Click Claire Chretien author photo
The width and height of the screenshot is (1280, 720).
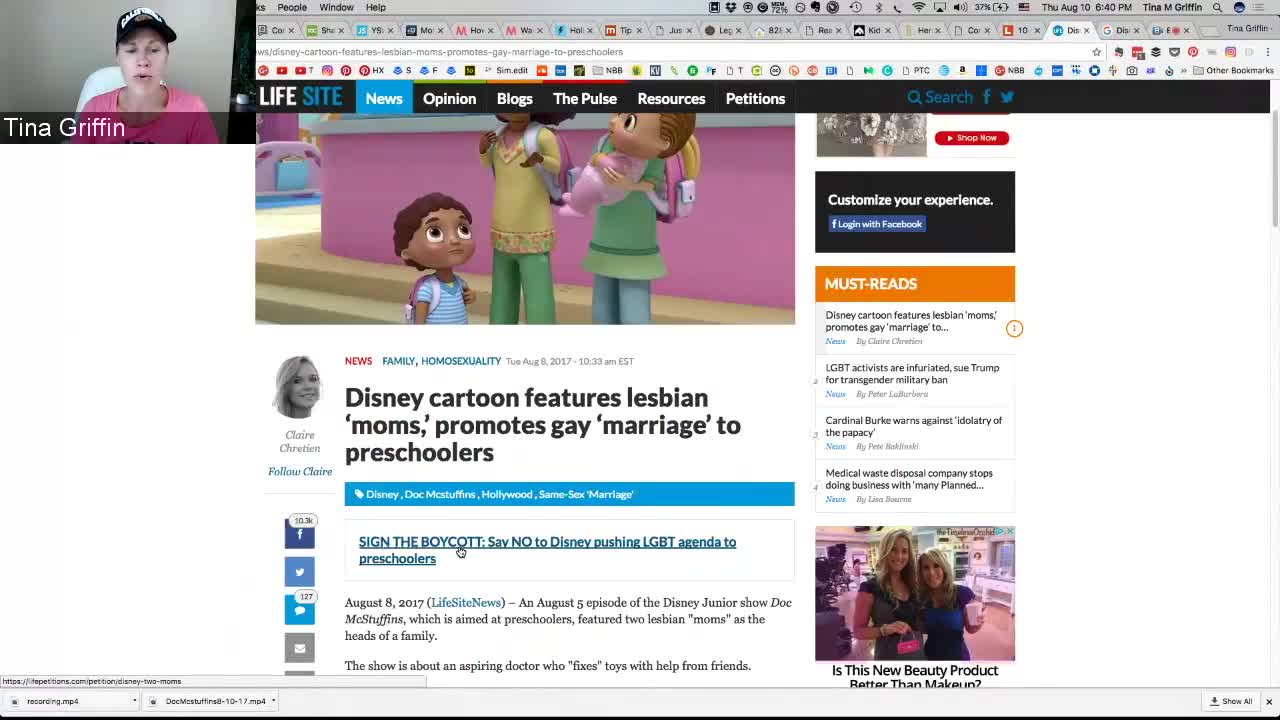pos(298,387)
